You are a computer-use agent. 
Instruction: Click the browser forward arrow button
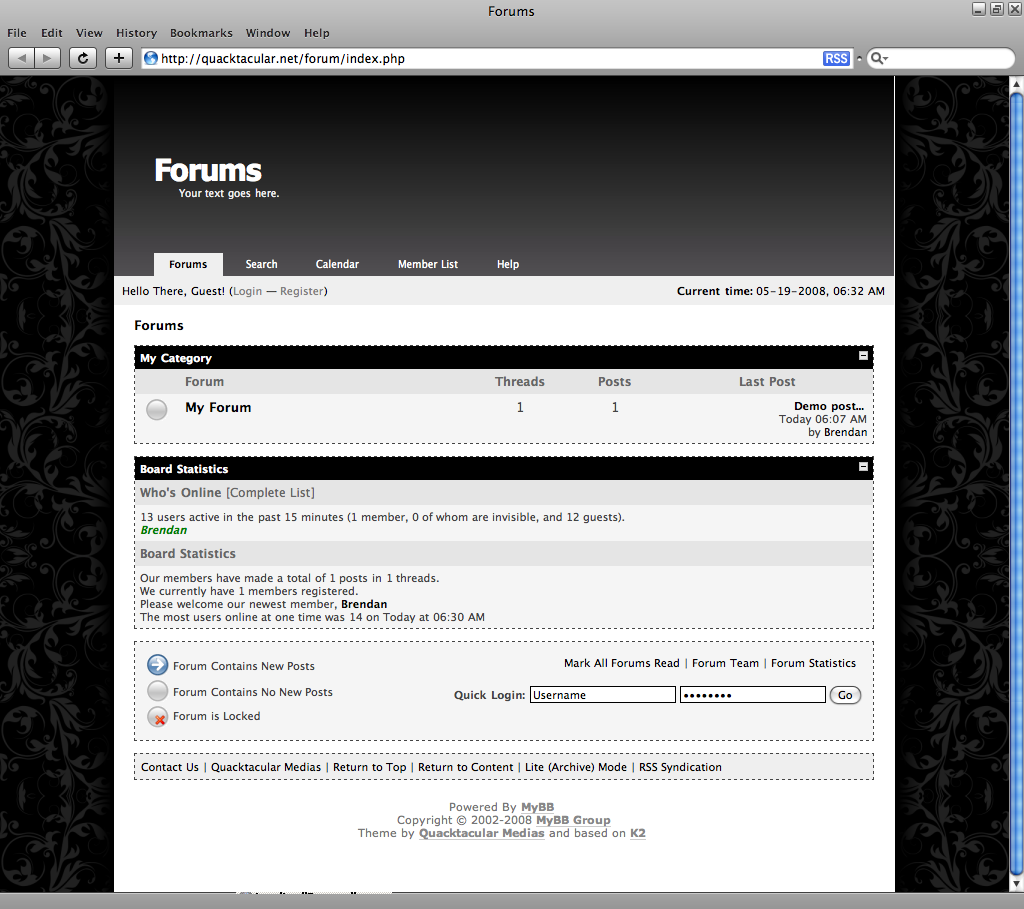point(47,58)
